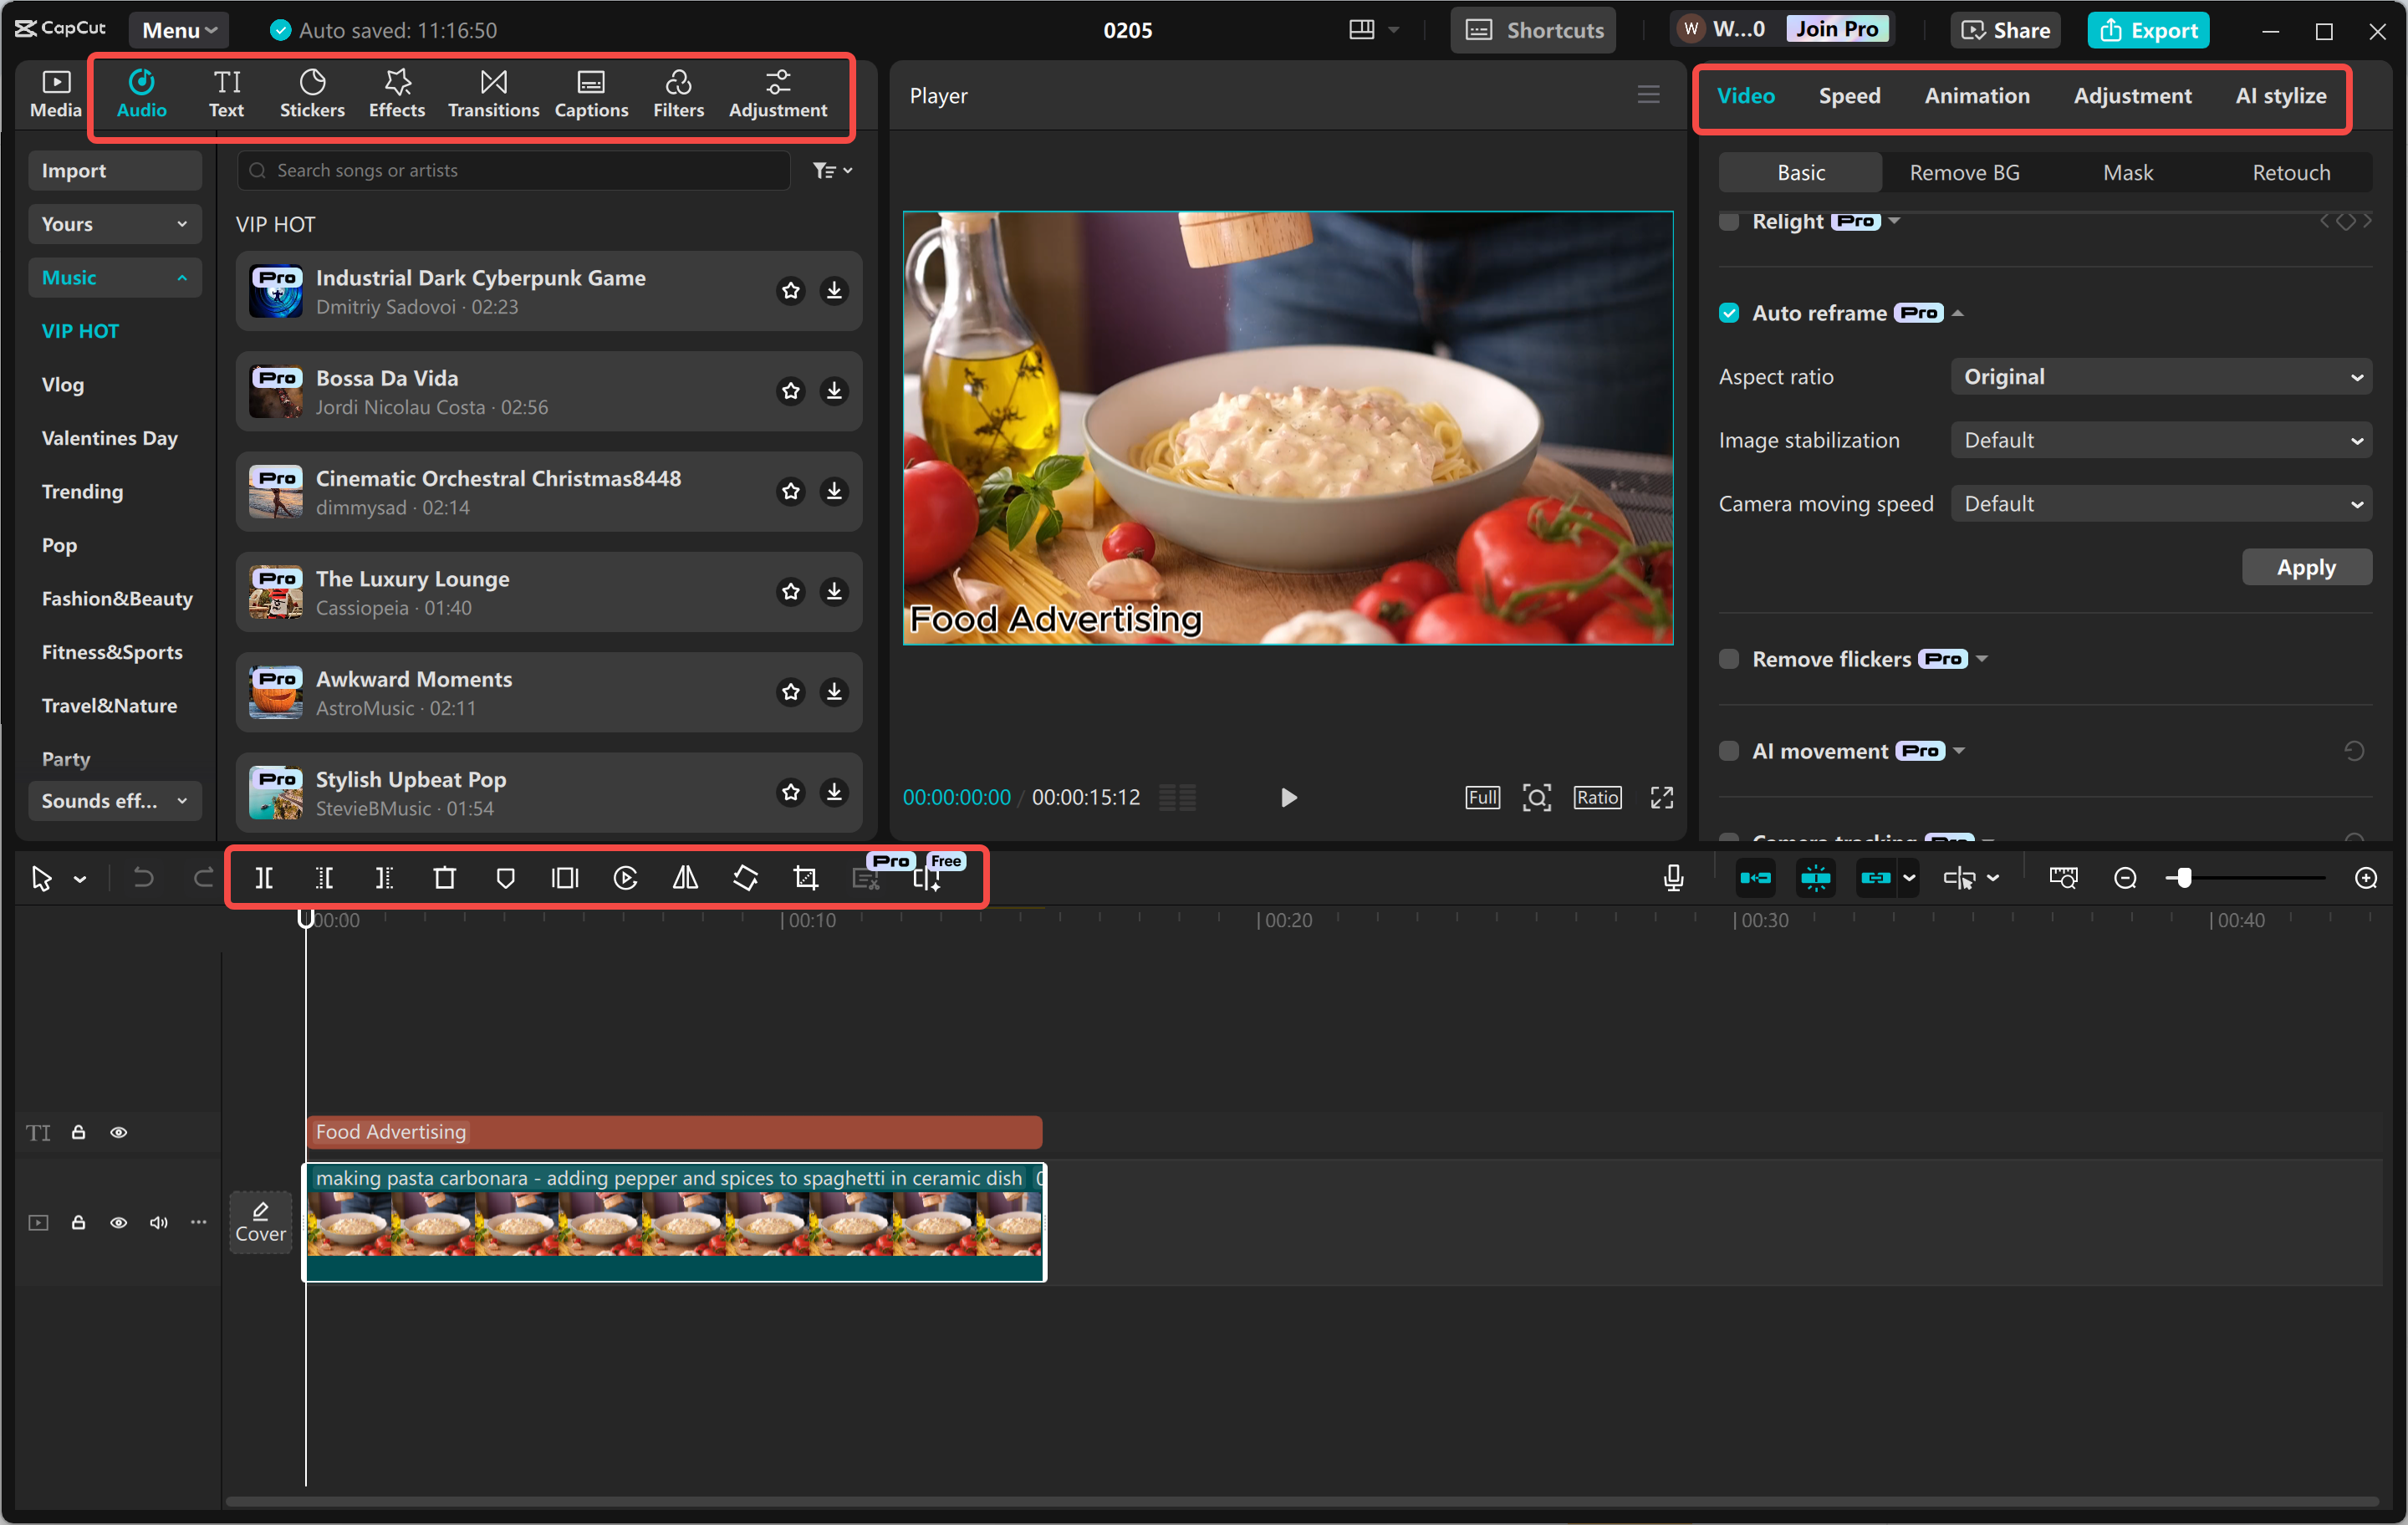Switch to the Speed tab
This screenshot has height=1525, width=2408.
1849,95
